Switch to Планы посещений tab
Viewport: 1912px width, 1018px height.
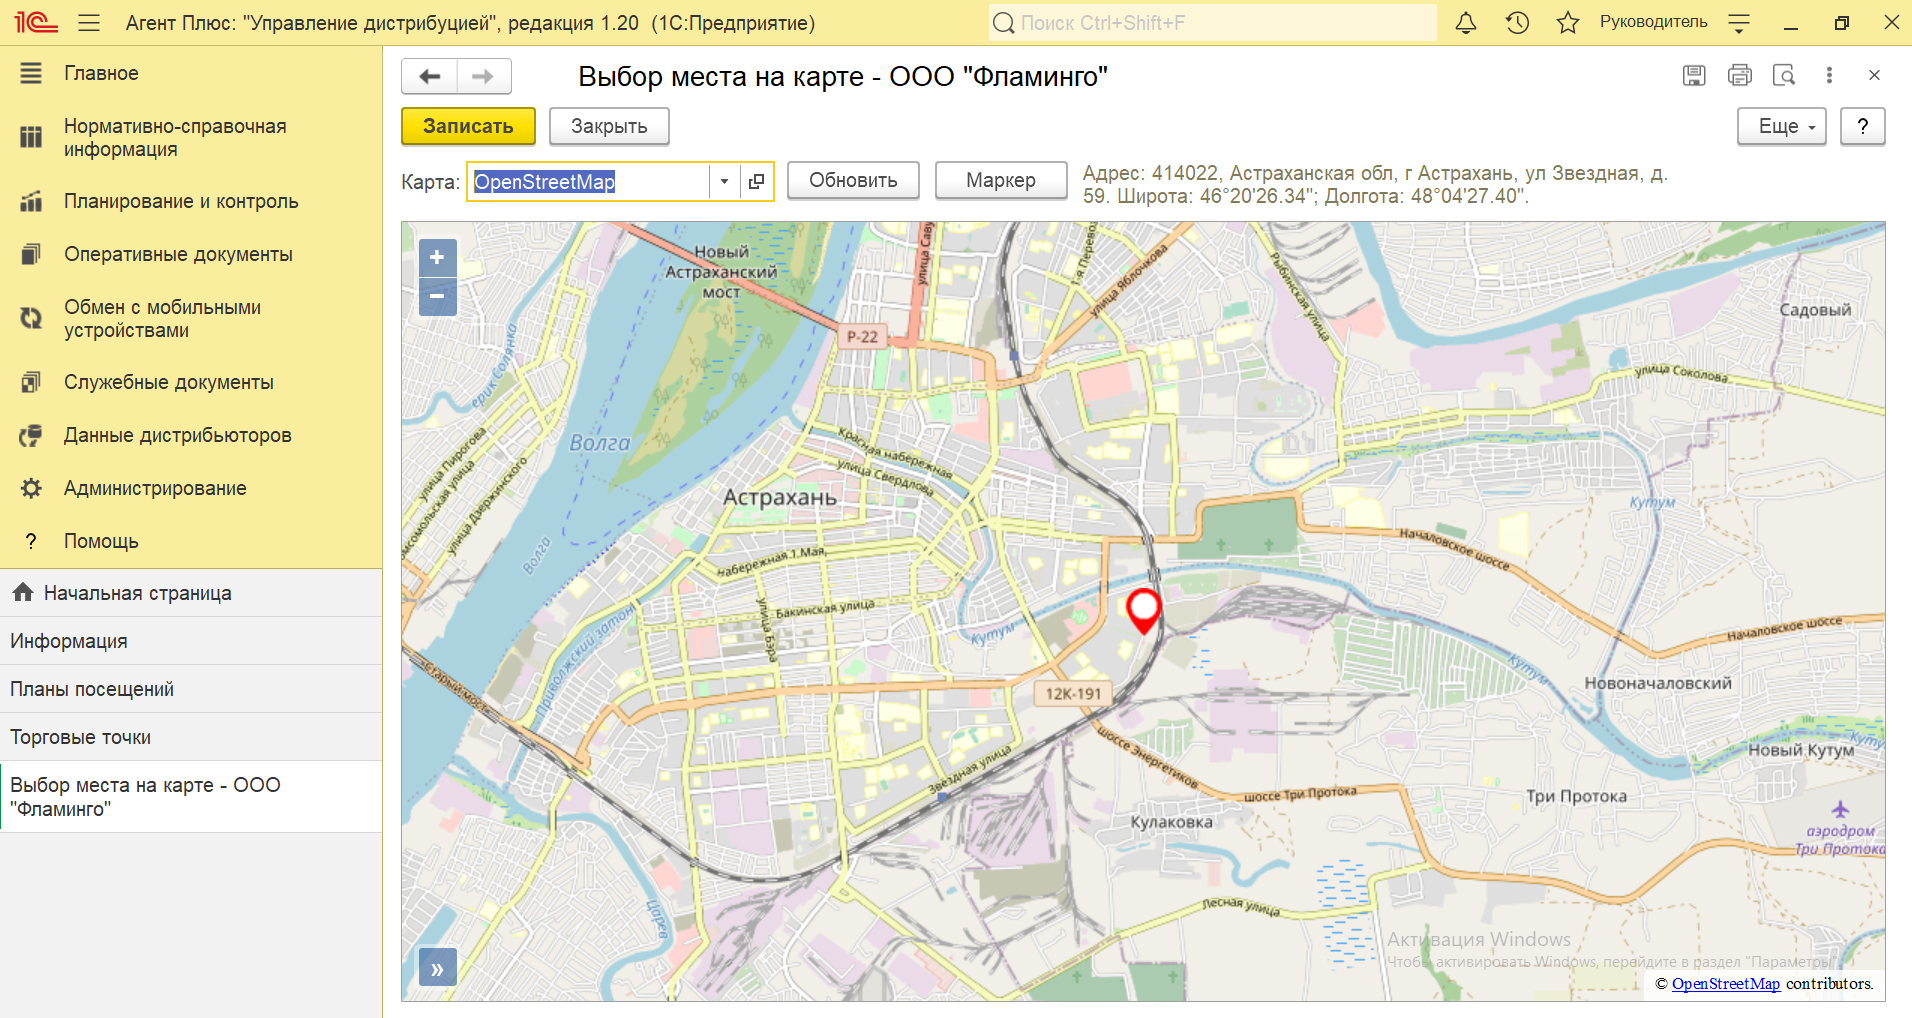[191, 689]
